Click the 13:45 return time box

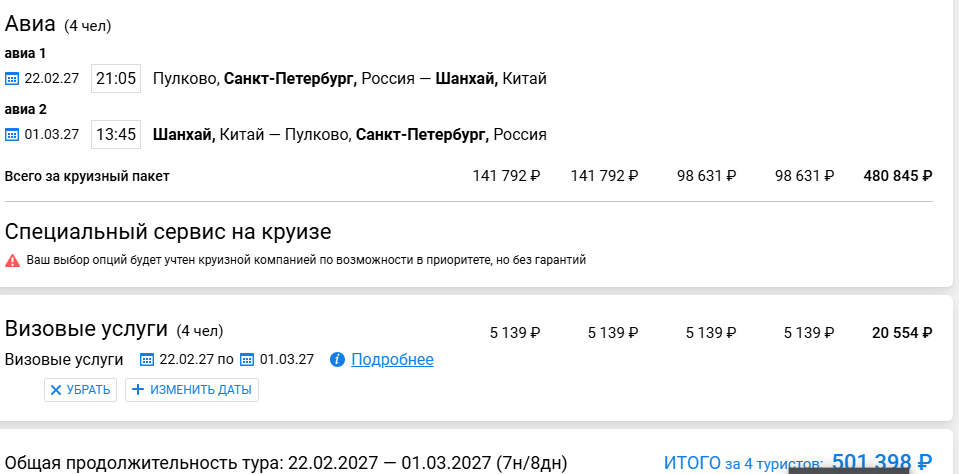pyautogui.click(x=116, y=135)
